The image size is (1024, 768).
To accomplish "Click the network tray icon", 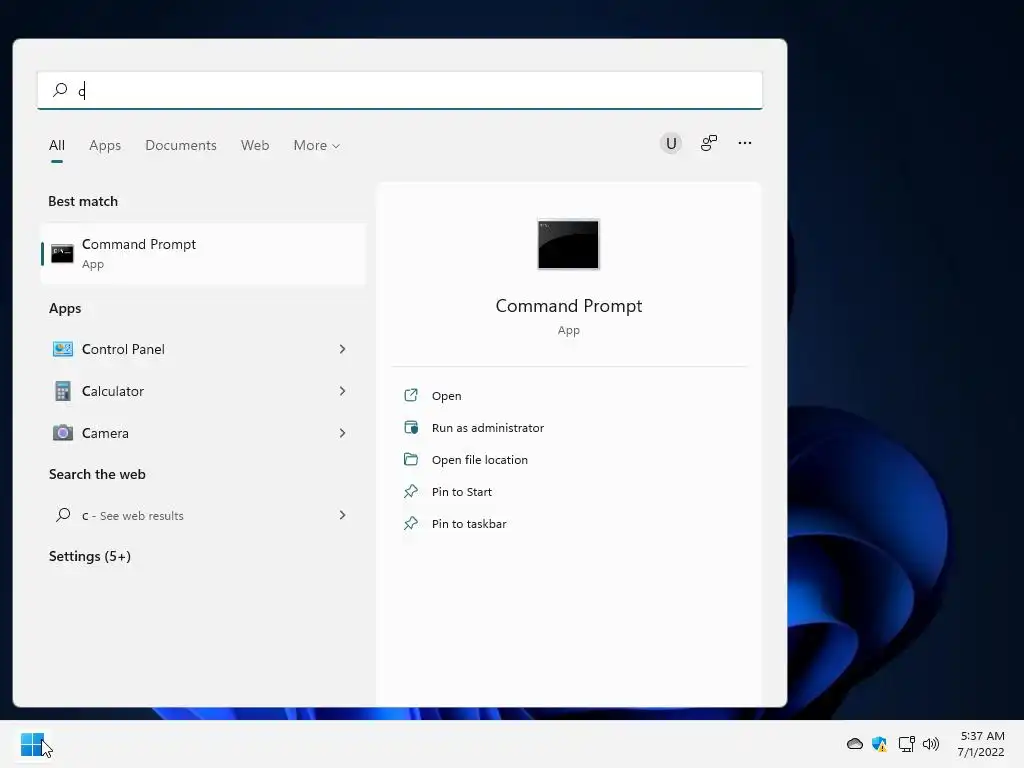I will [x=906, y=744].
